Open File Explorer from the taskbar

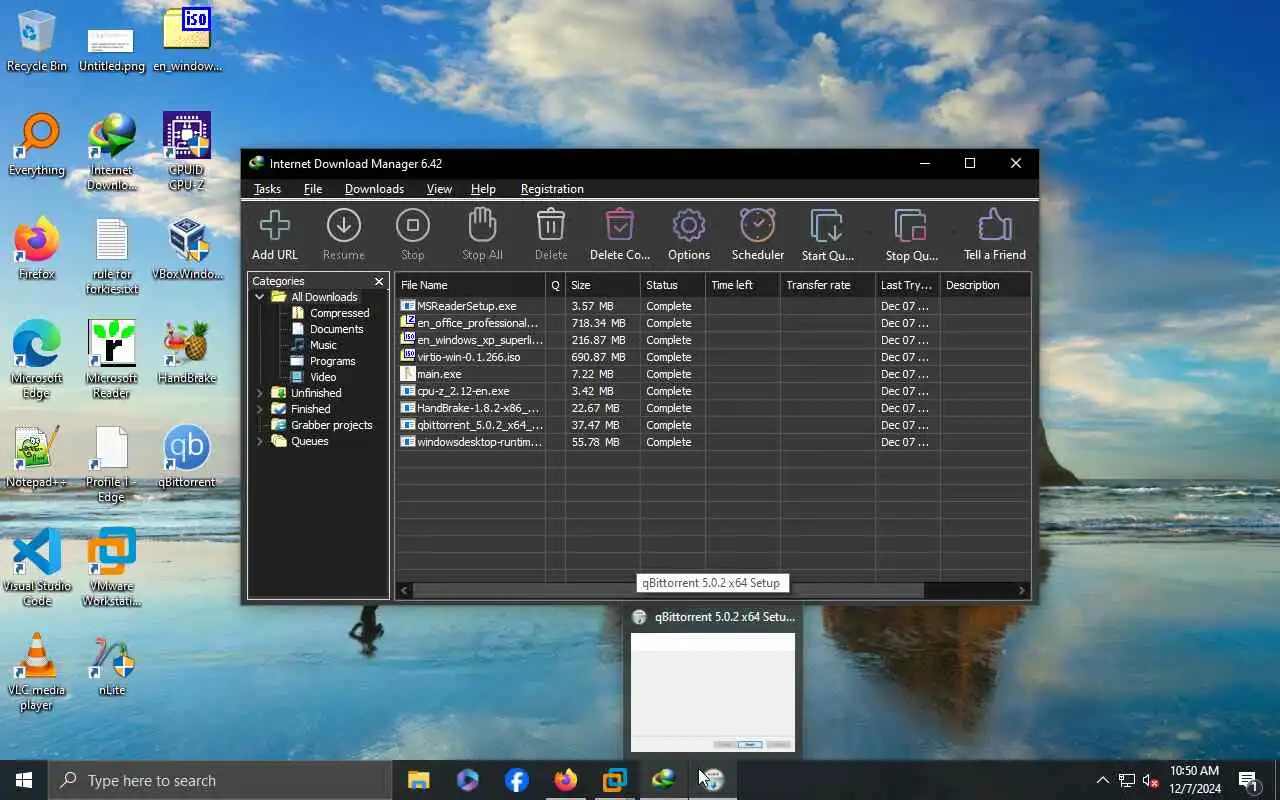[x=418, y=780]
